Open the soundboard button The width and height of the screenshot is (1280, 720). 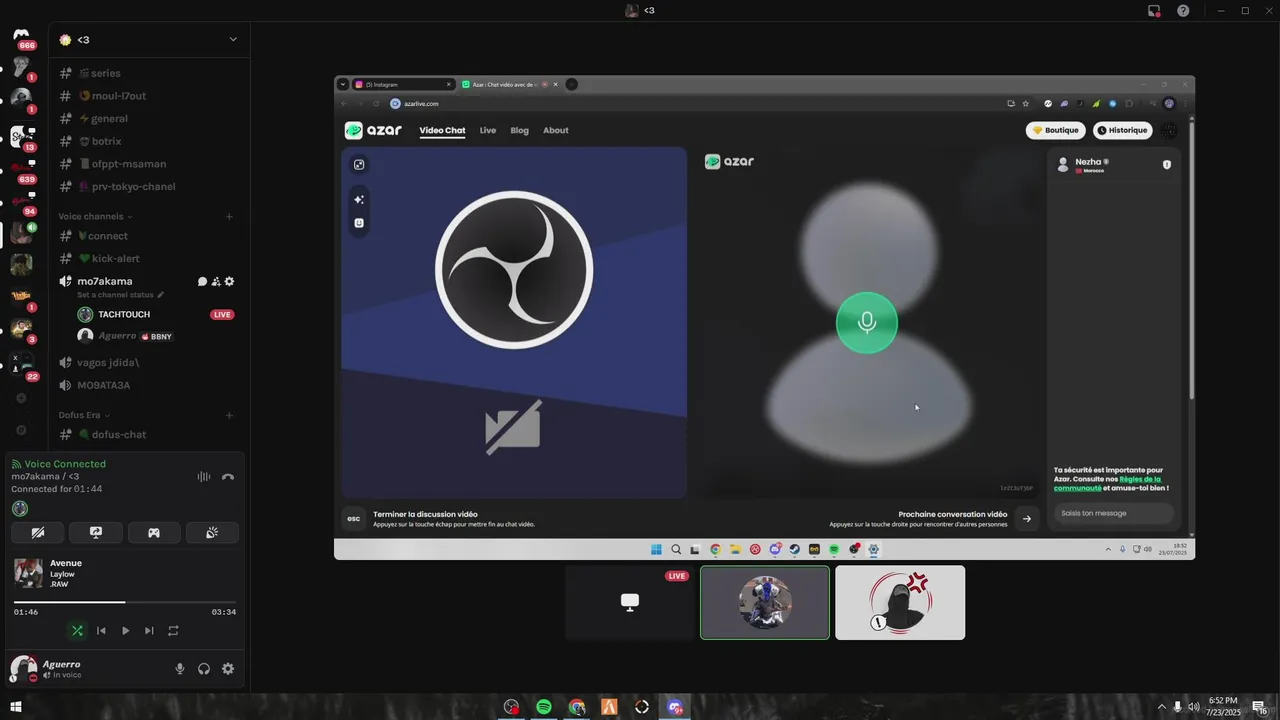(x=212, y=533)
